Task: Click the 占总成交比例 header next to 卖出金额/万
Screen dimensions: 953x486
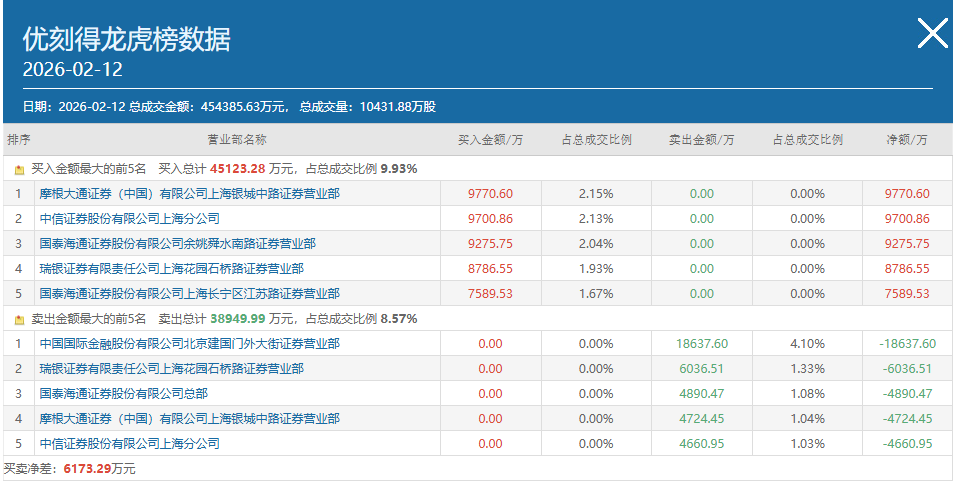Action: (808, 140)
